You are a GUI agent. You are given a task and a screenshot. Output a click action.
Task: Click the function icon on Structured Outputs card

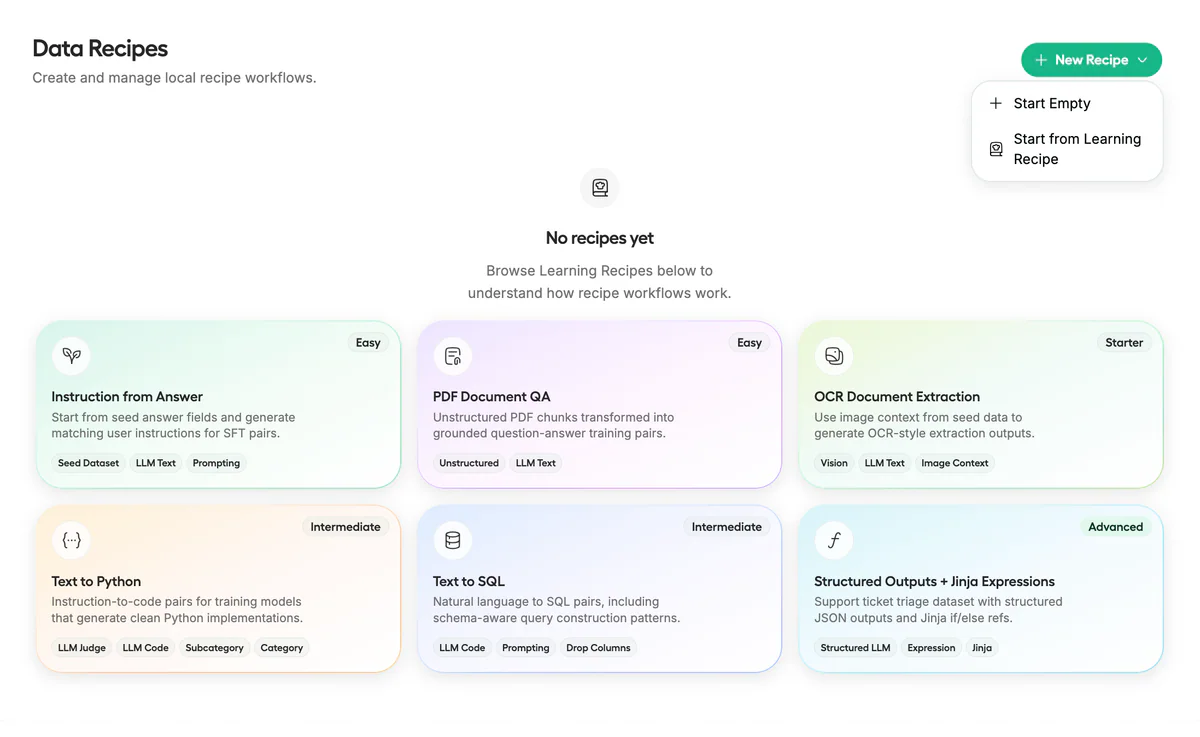click(x=834, y=540)
